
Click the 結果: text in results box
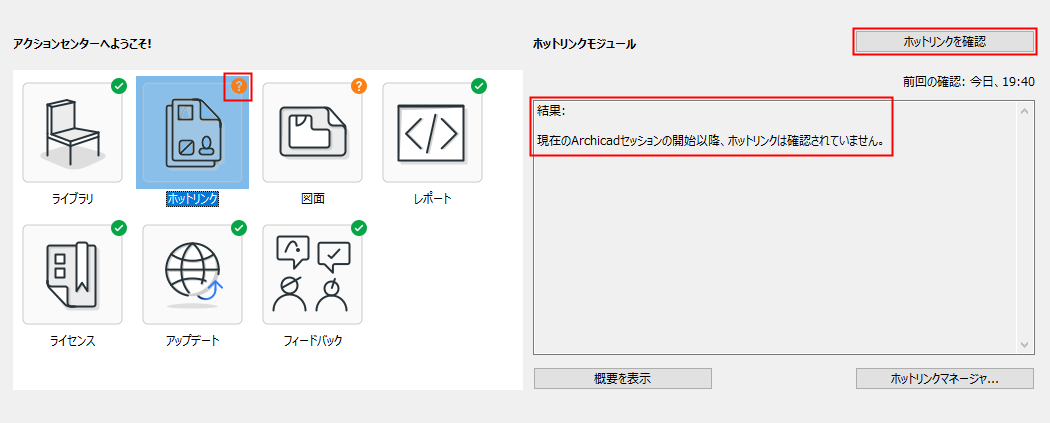[x=551, y=111]
